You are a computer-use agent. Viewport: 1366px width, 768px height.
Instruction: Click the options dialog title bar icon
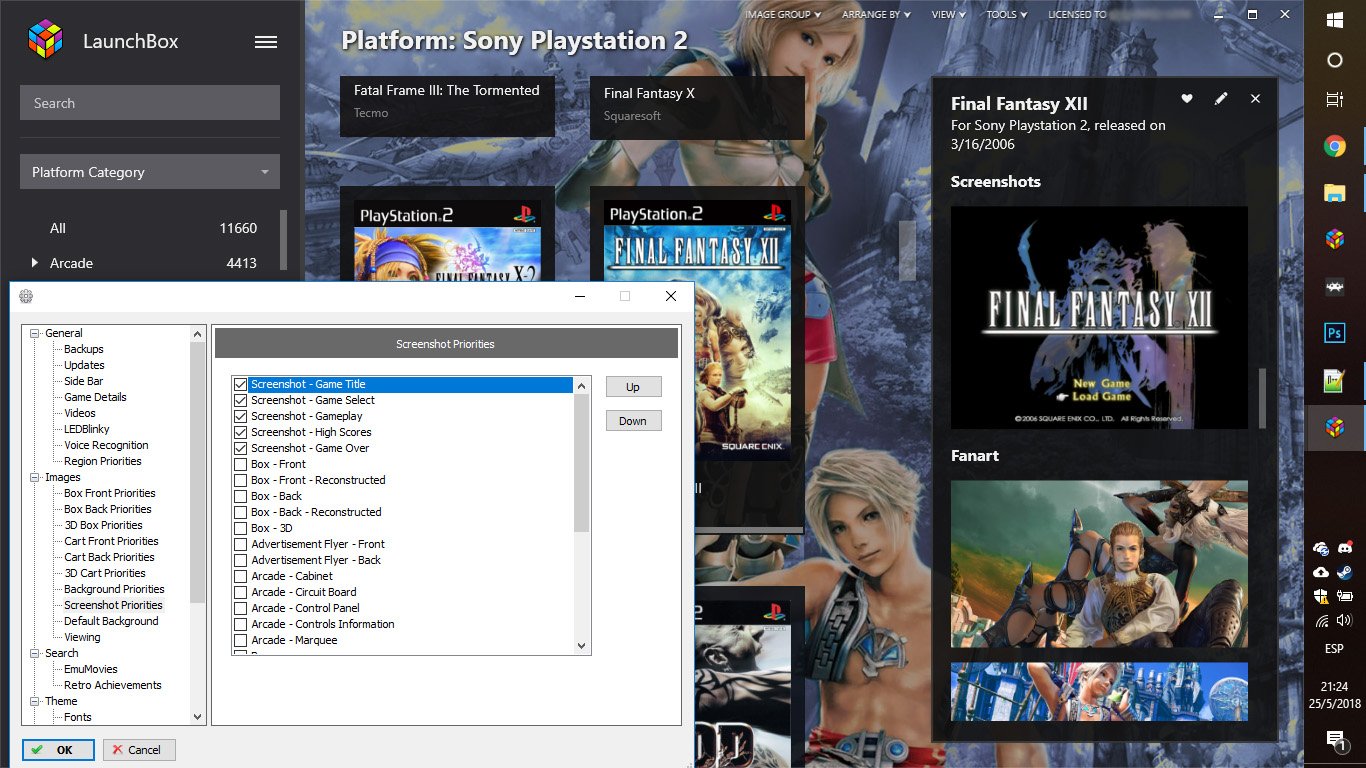click(26, 296)
